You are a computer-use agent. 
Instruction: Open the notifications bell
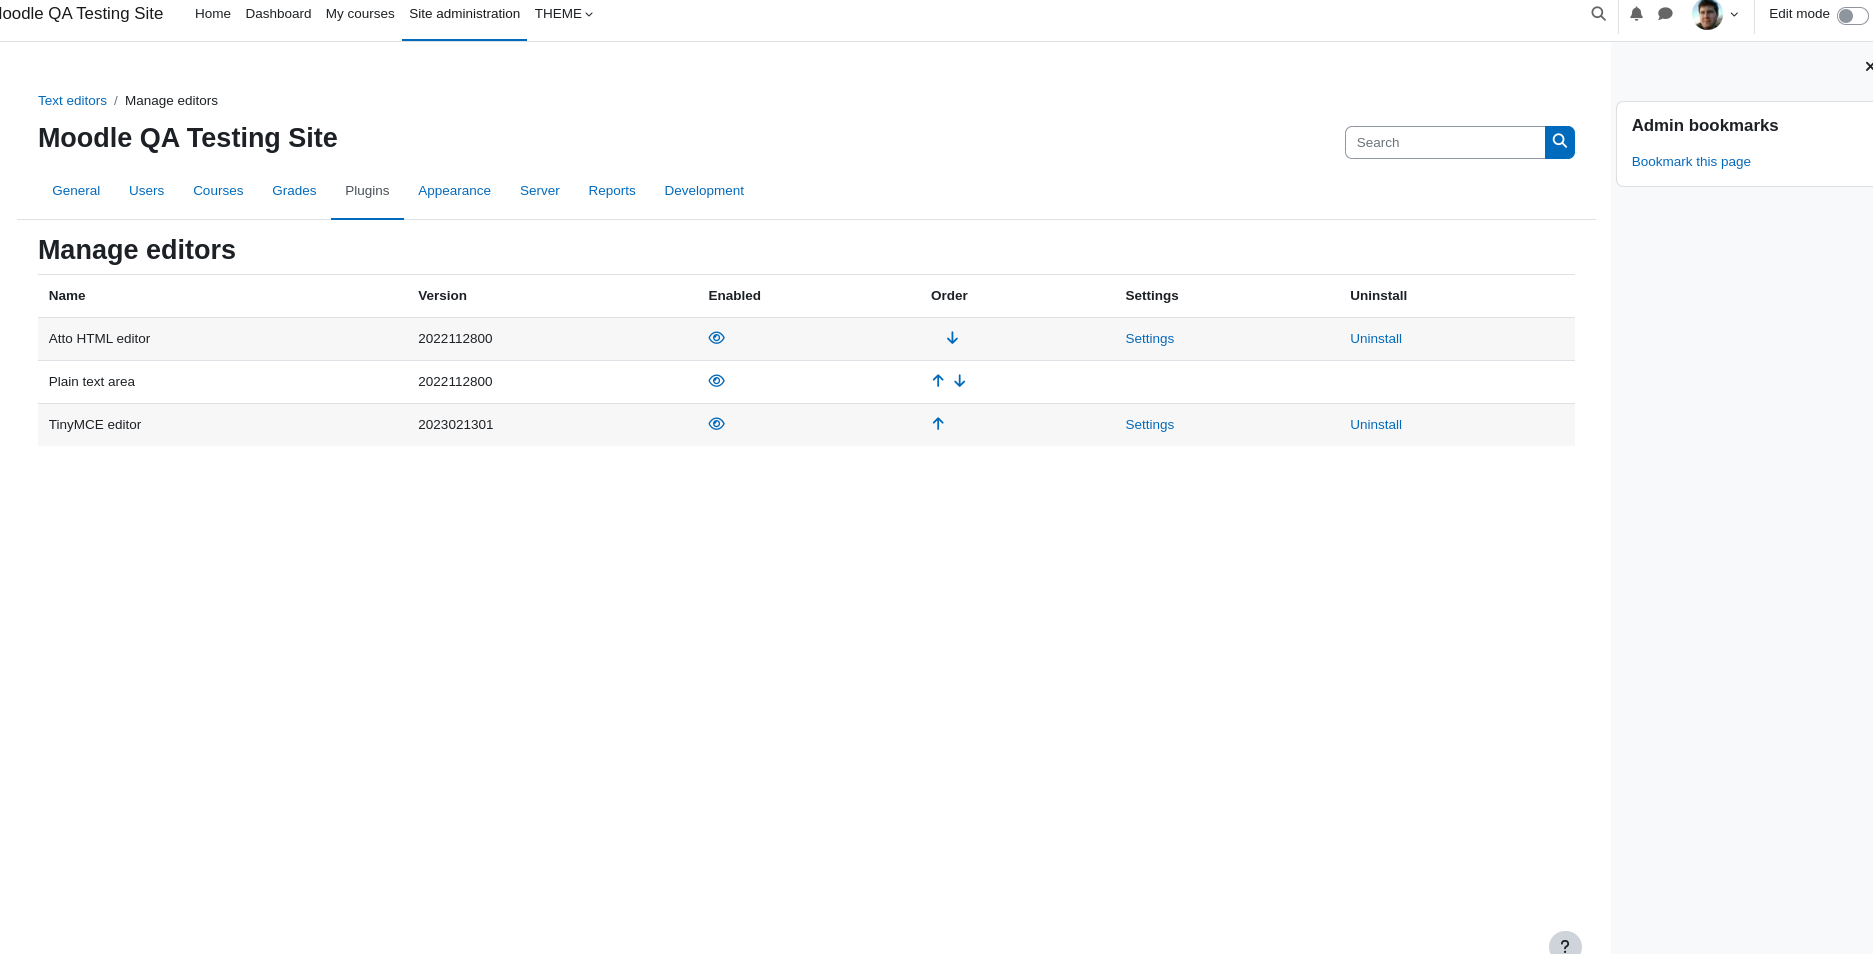pyautogui.click(x=1636, y=14)
